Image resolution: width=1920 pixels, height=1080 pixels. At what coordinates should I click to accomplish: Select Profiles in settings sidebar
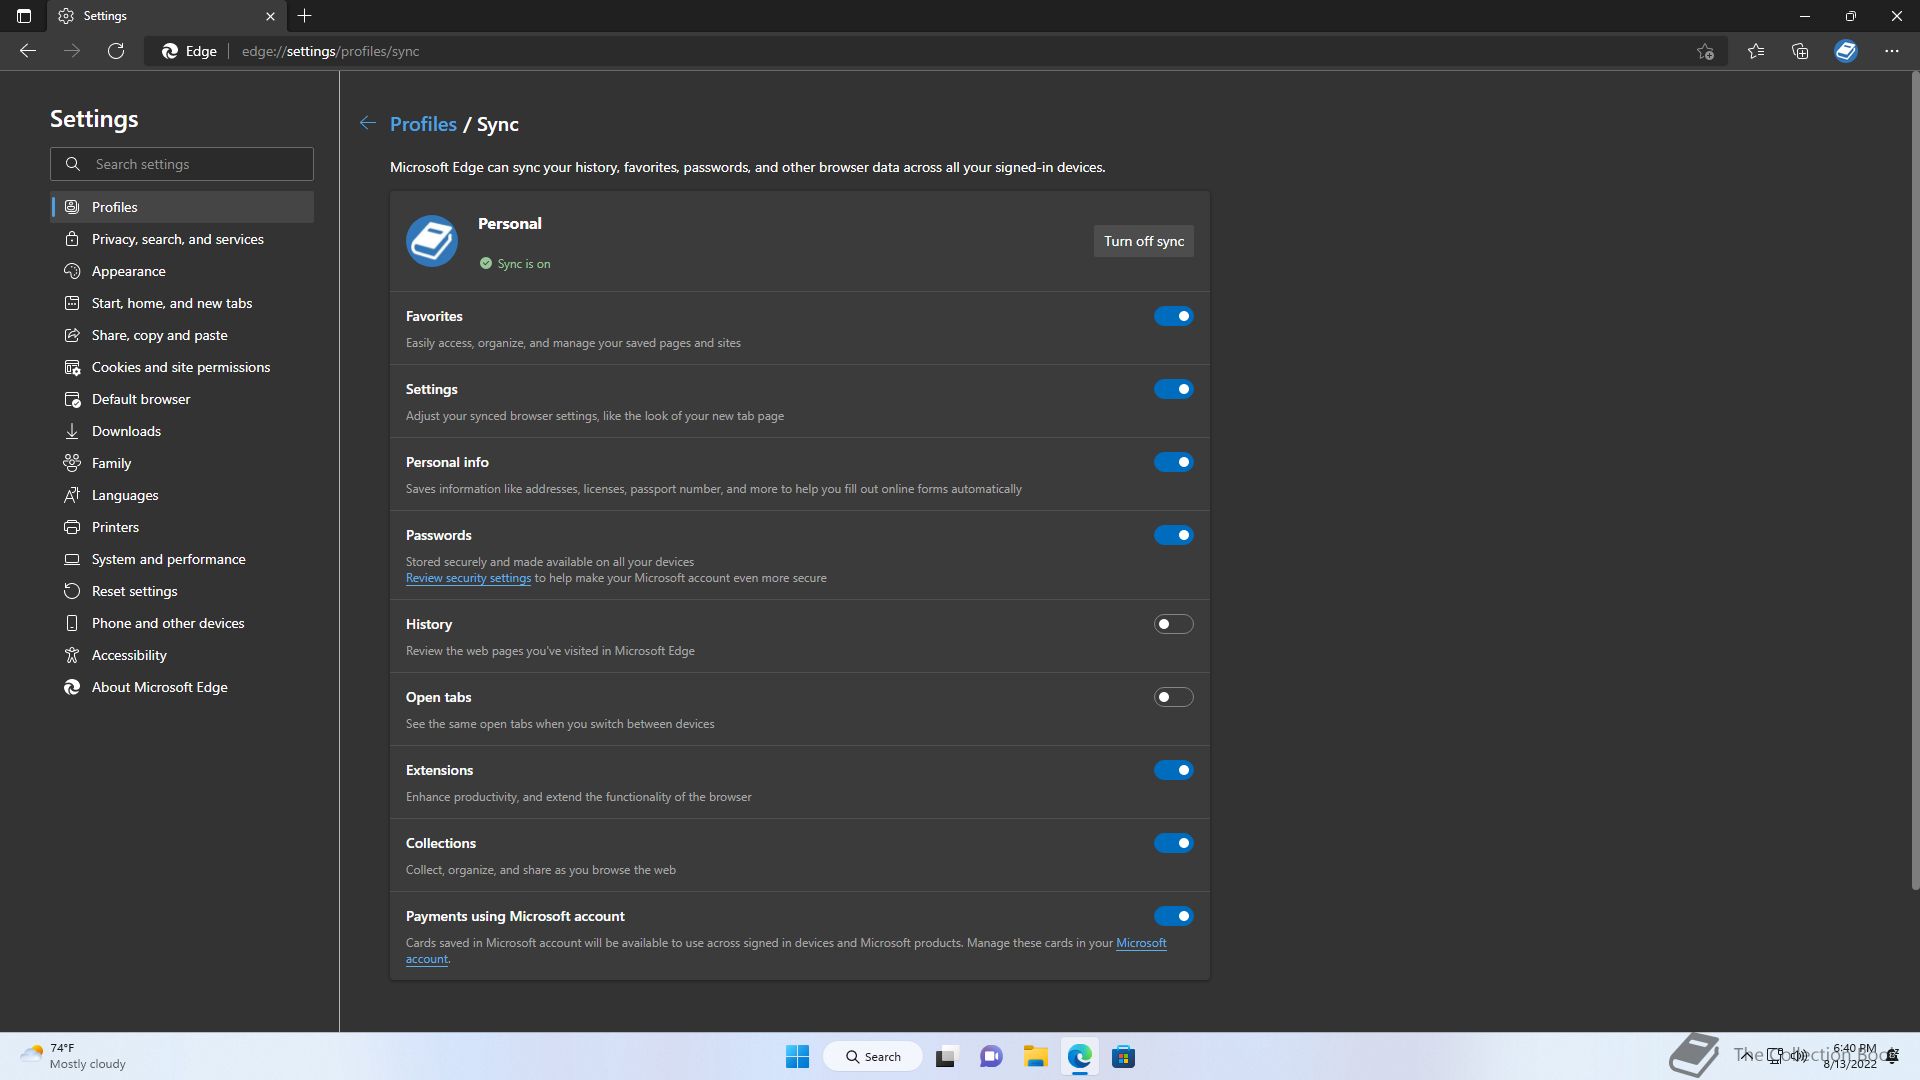click(182, 207)
